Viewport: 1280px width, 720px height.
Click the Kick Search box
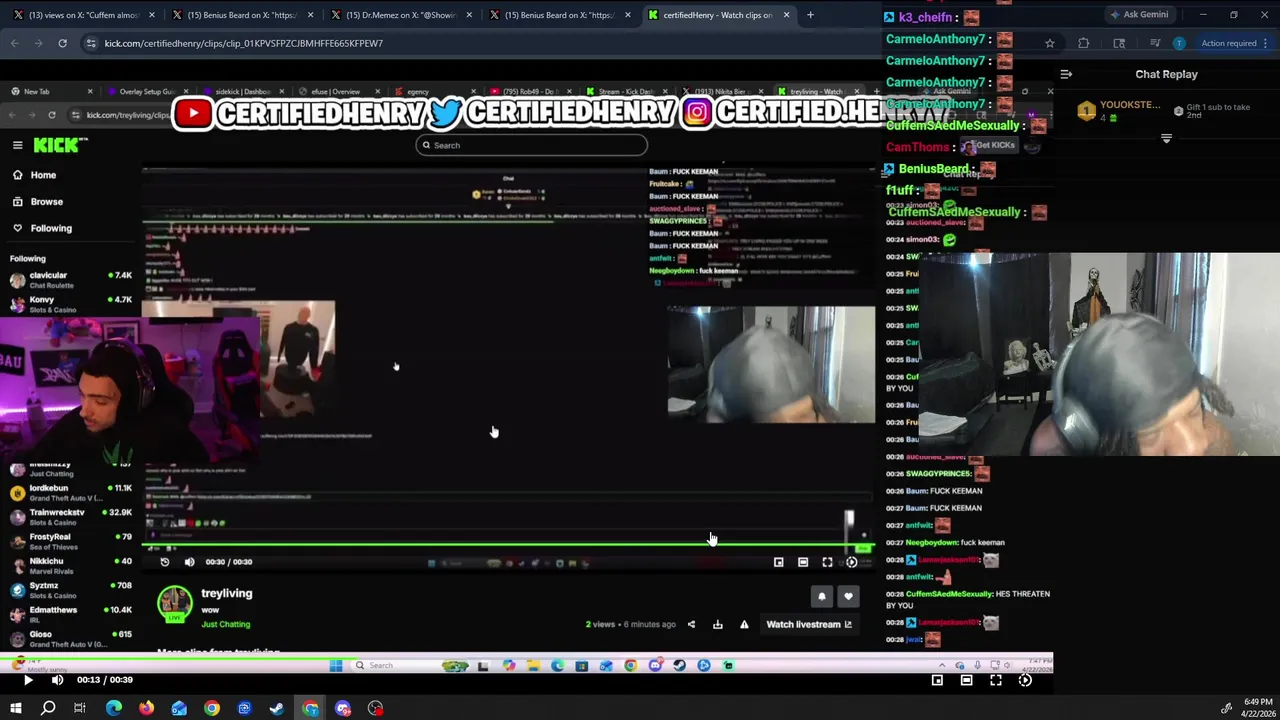coord(531,145)
